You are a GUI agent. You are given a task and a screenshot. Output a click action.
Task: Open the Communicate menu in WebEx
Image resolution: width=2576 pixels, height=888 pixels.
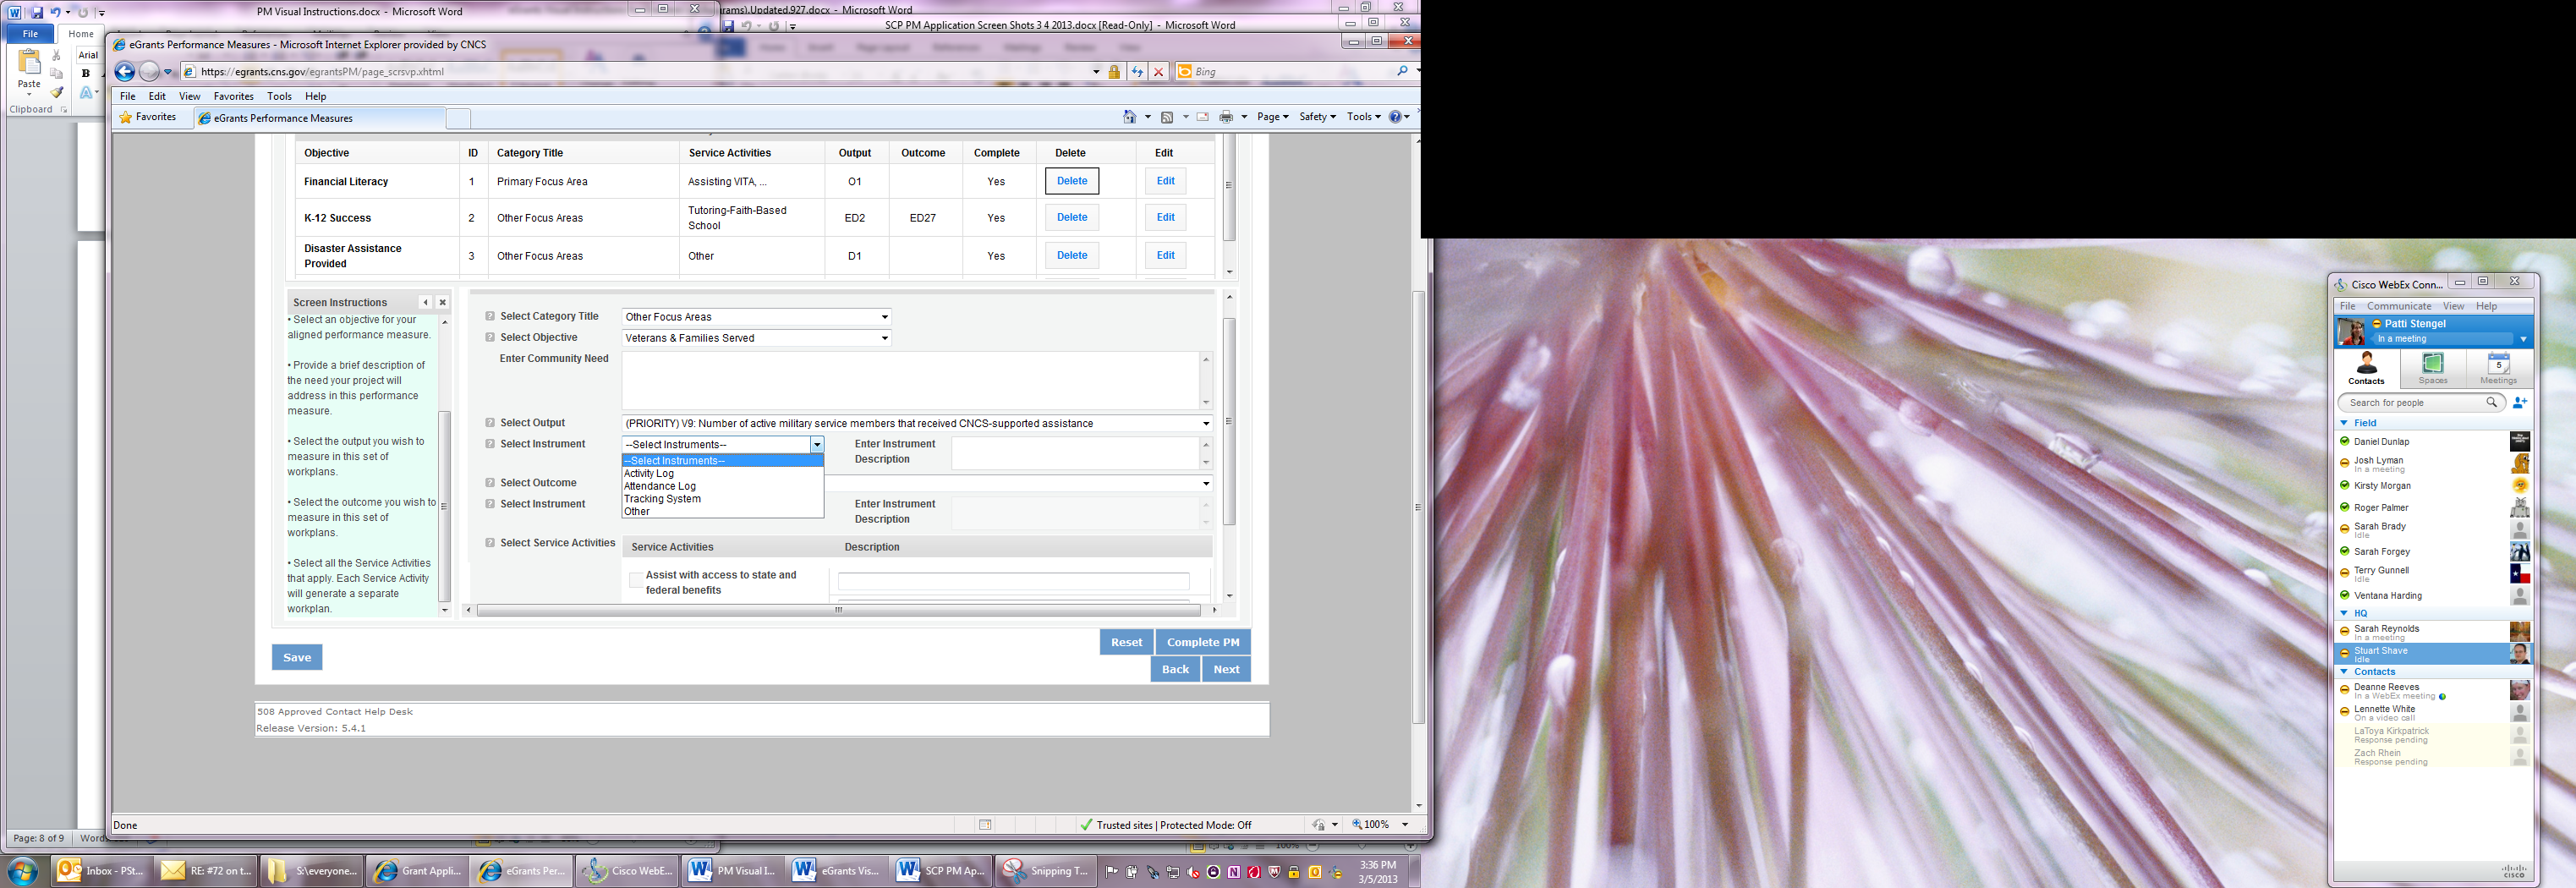click(x=2399, y=306)
